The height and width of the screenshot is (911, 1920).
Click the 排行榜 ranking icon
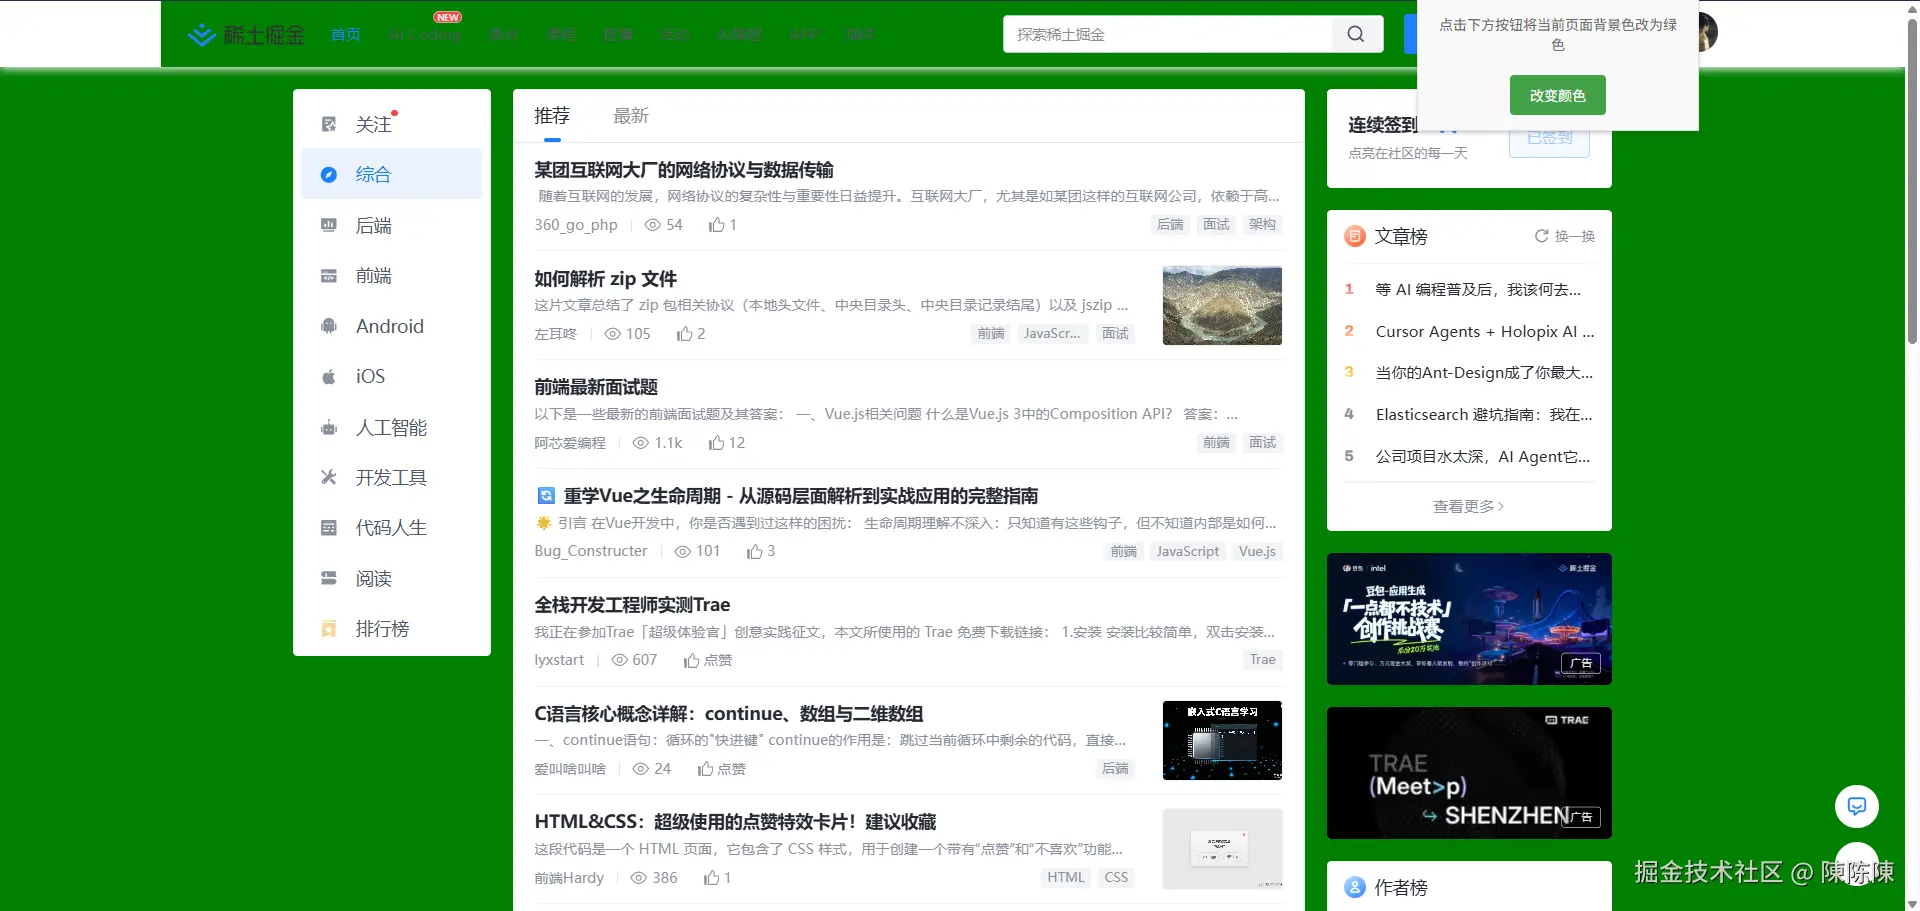[x=329, y=628]
